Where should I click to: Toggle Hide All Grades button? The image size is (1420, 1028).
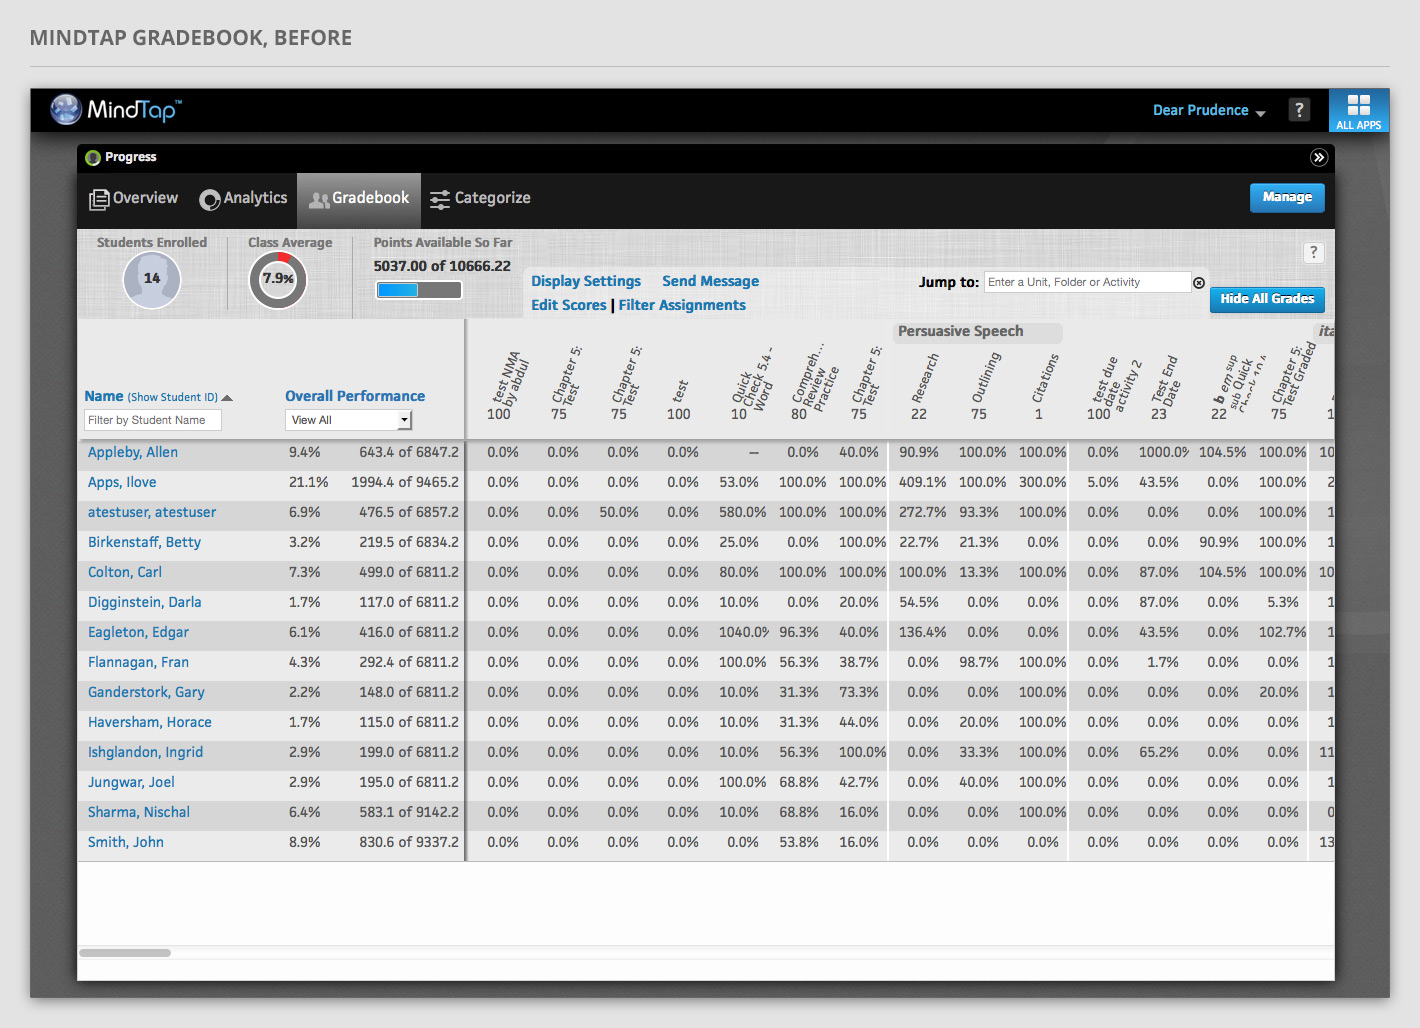pos(1266,299)
